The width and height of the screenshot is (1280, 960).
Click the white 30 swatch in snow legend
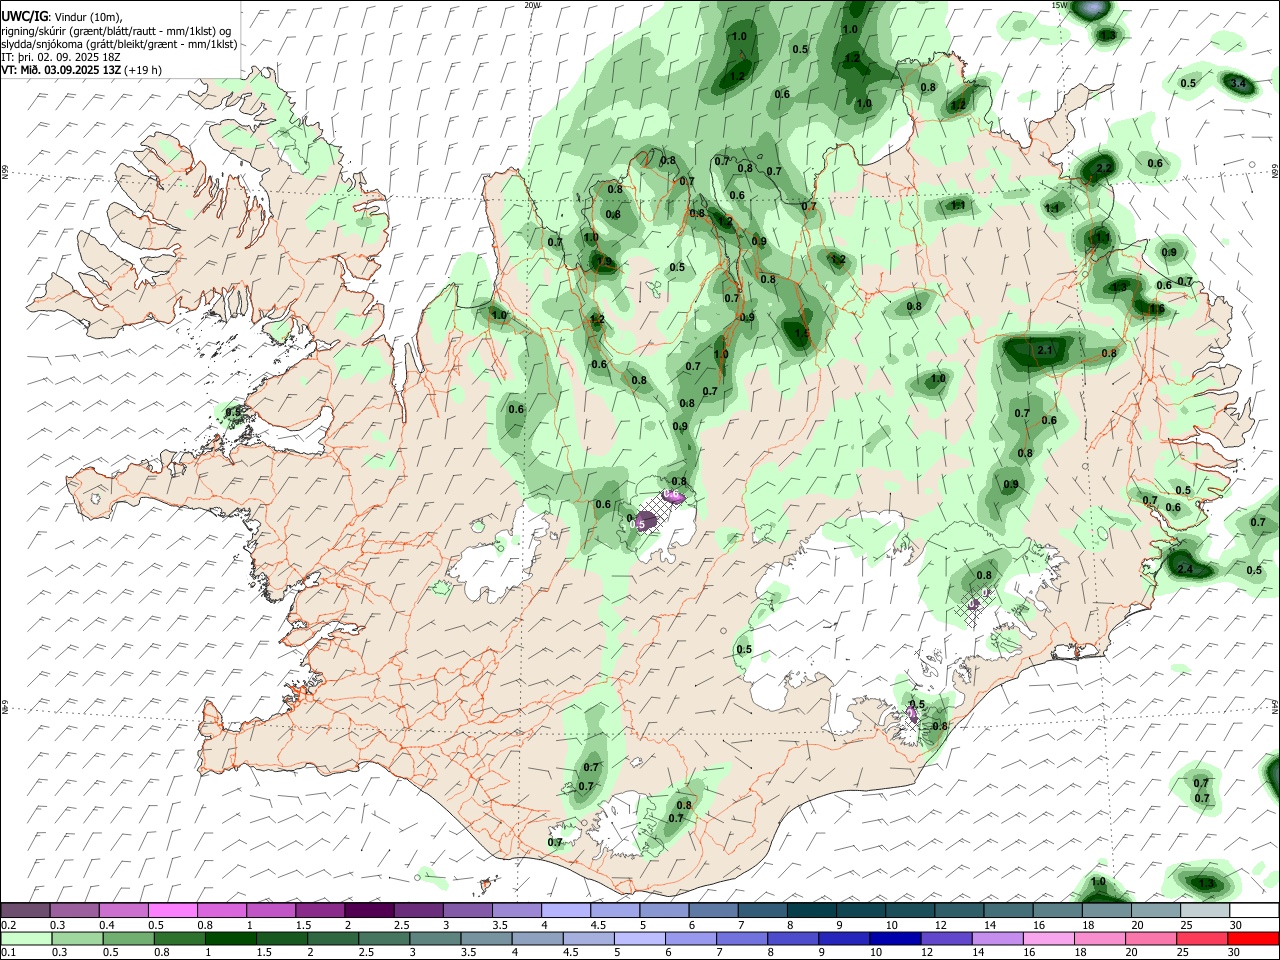pyautogui.click(x=1254, y=910)
